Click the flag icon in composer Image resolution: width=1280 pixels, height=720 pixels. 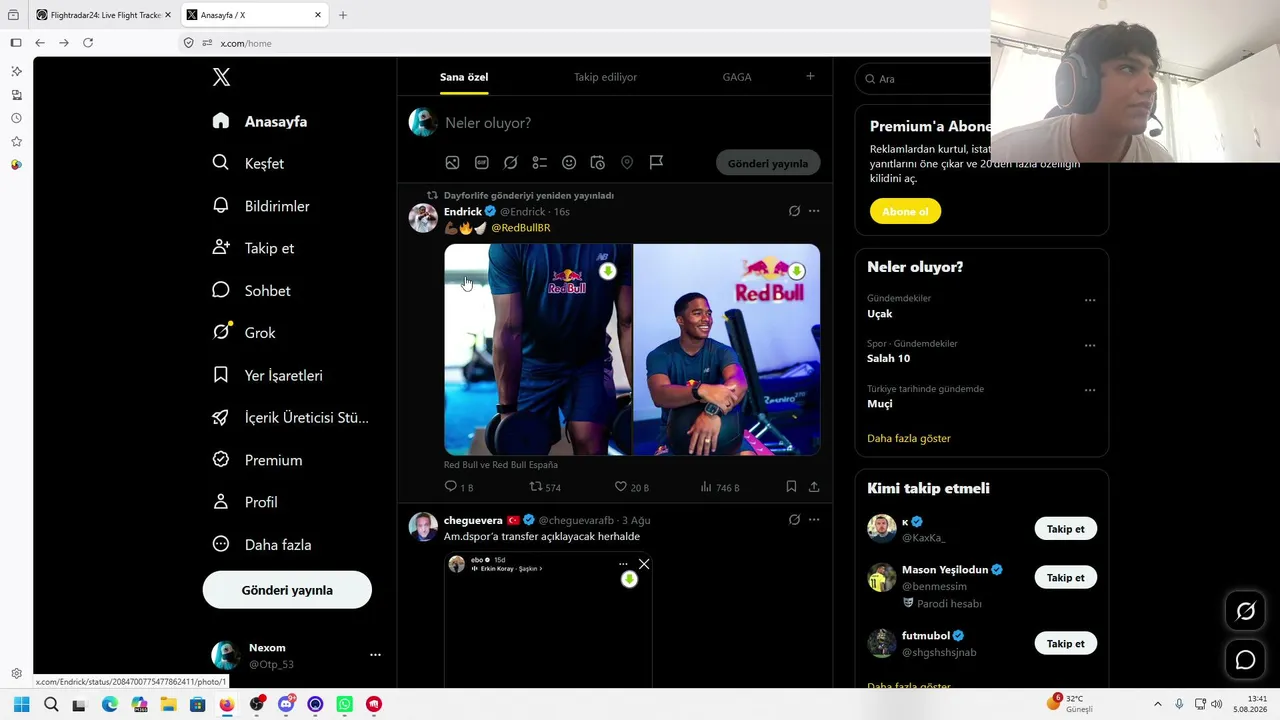[x=656, y=163]
